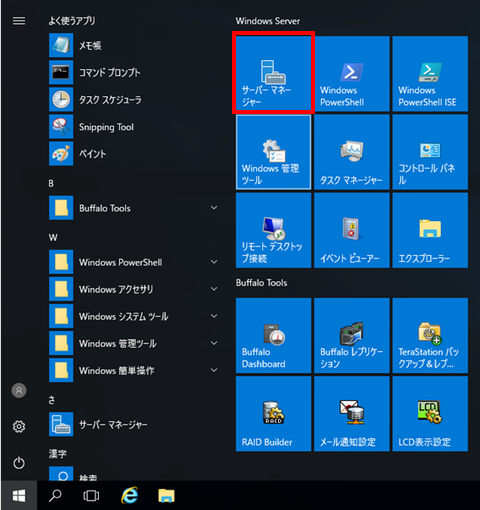The width and height of the screenshot is (480, 510).
Task: Click the W letter section header
Action: point(53,237)
